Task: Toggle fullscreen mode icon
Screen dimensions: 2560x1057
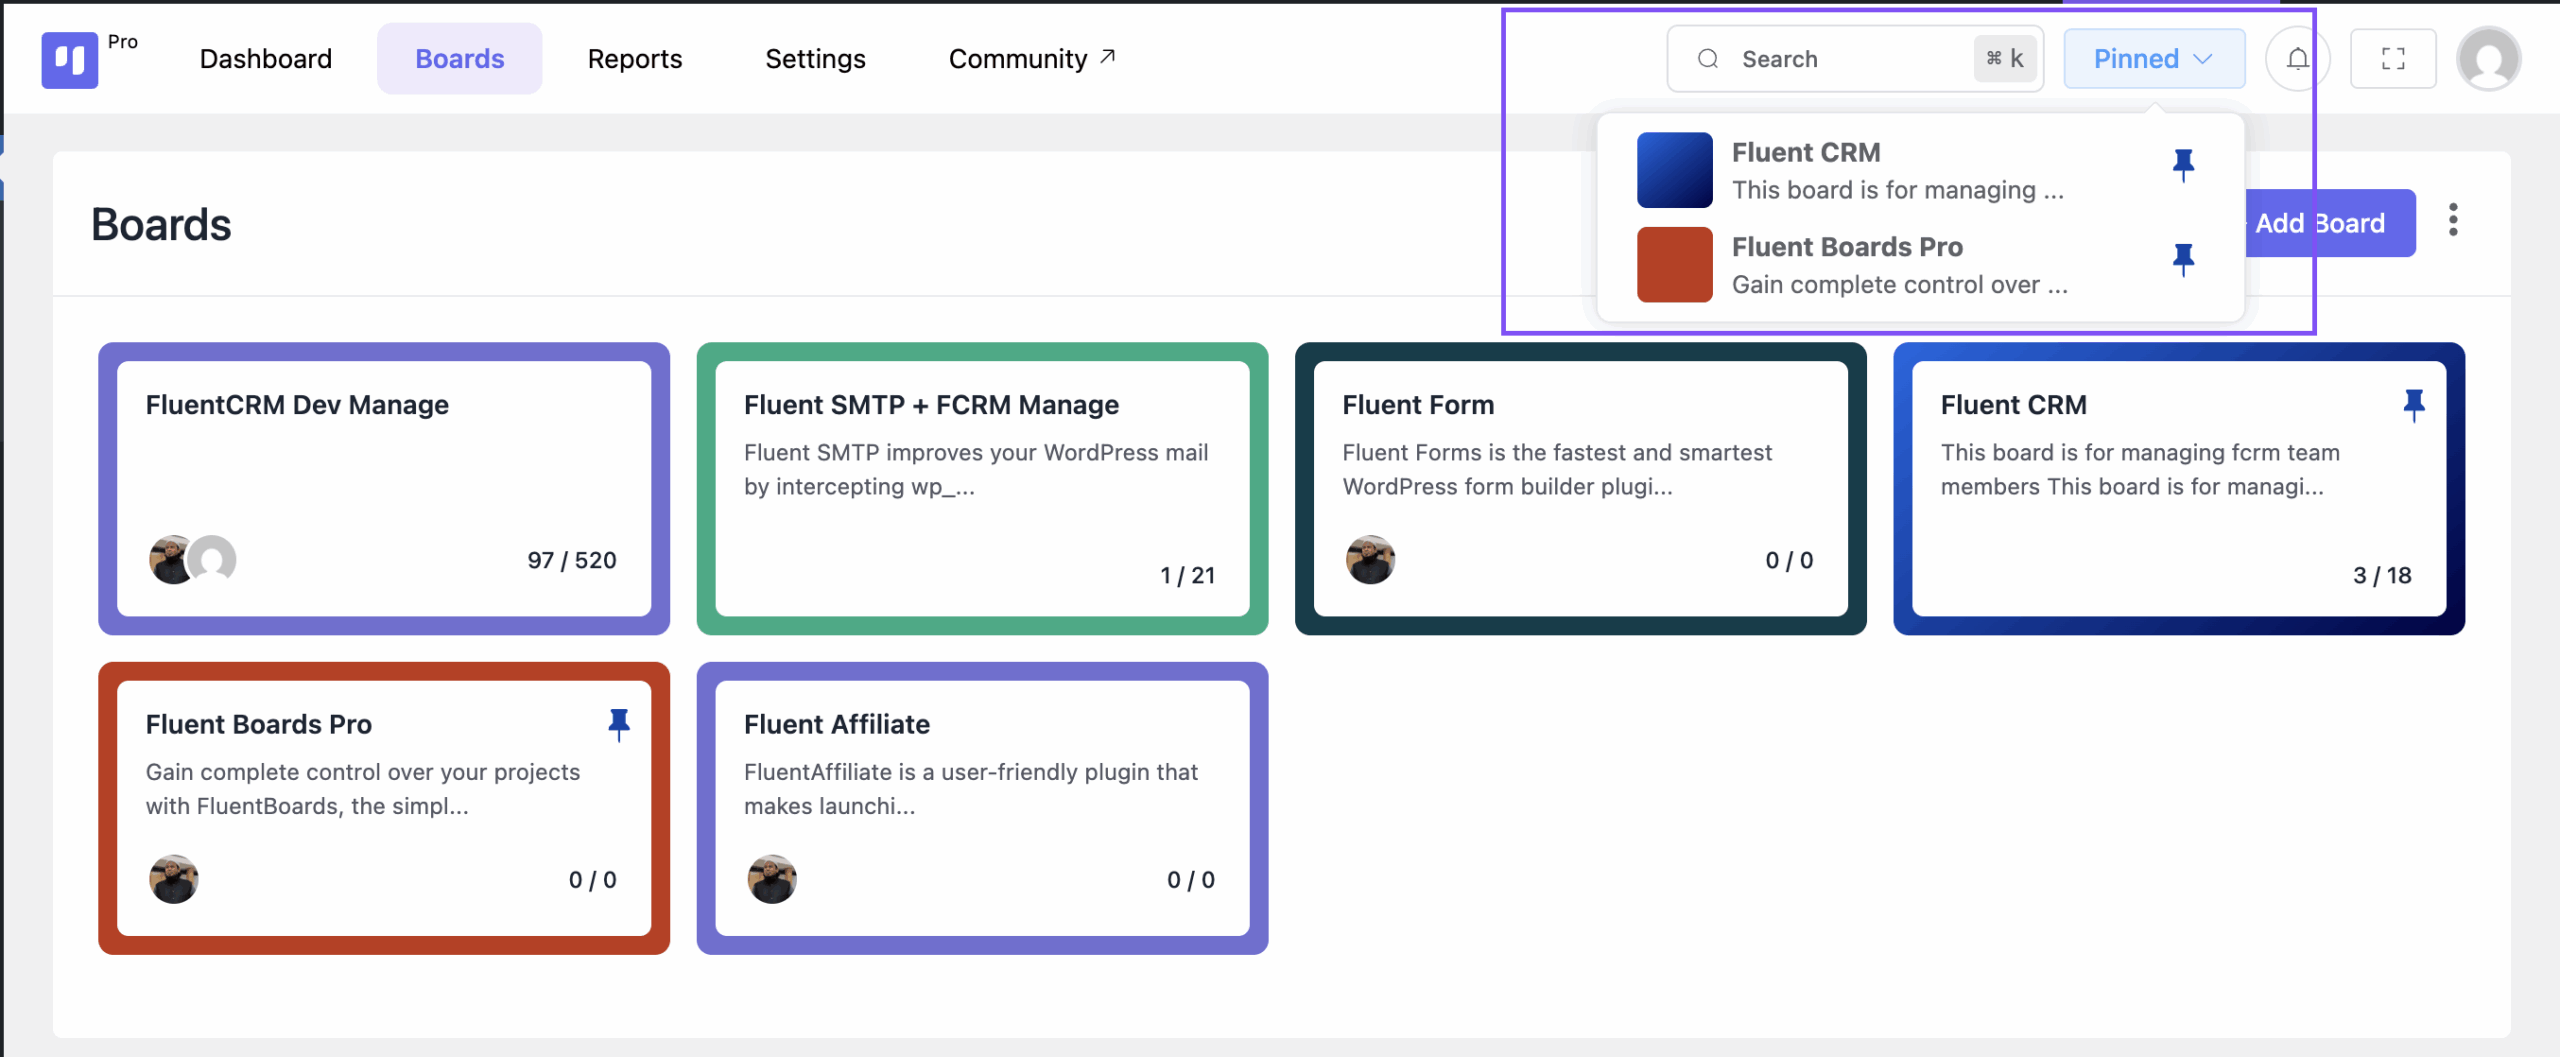Action: click(x=2393, y=59)
